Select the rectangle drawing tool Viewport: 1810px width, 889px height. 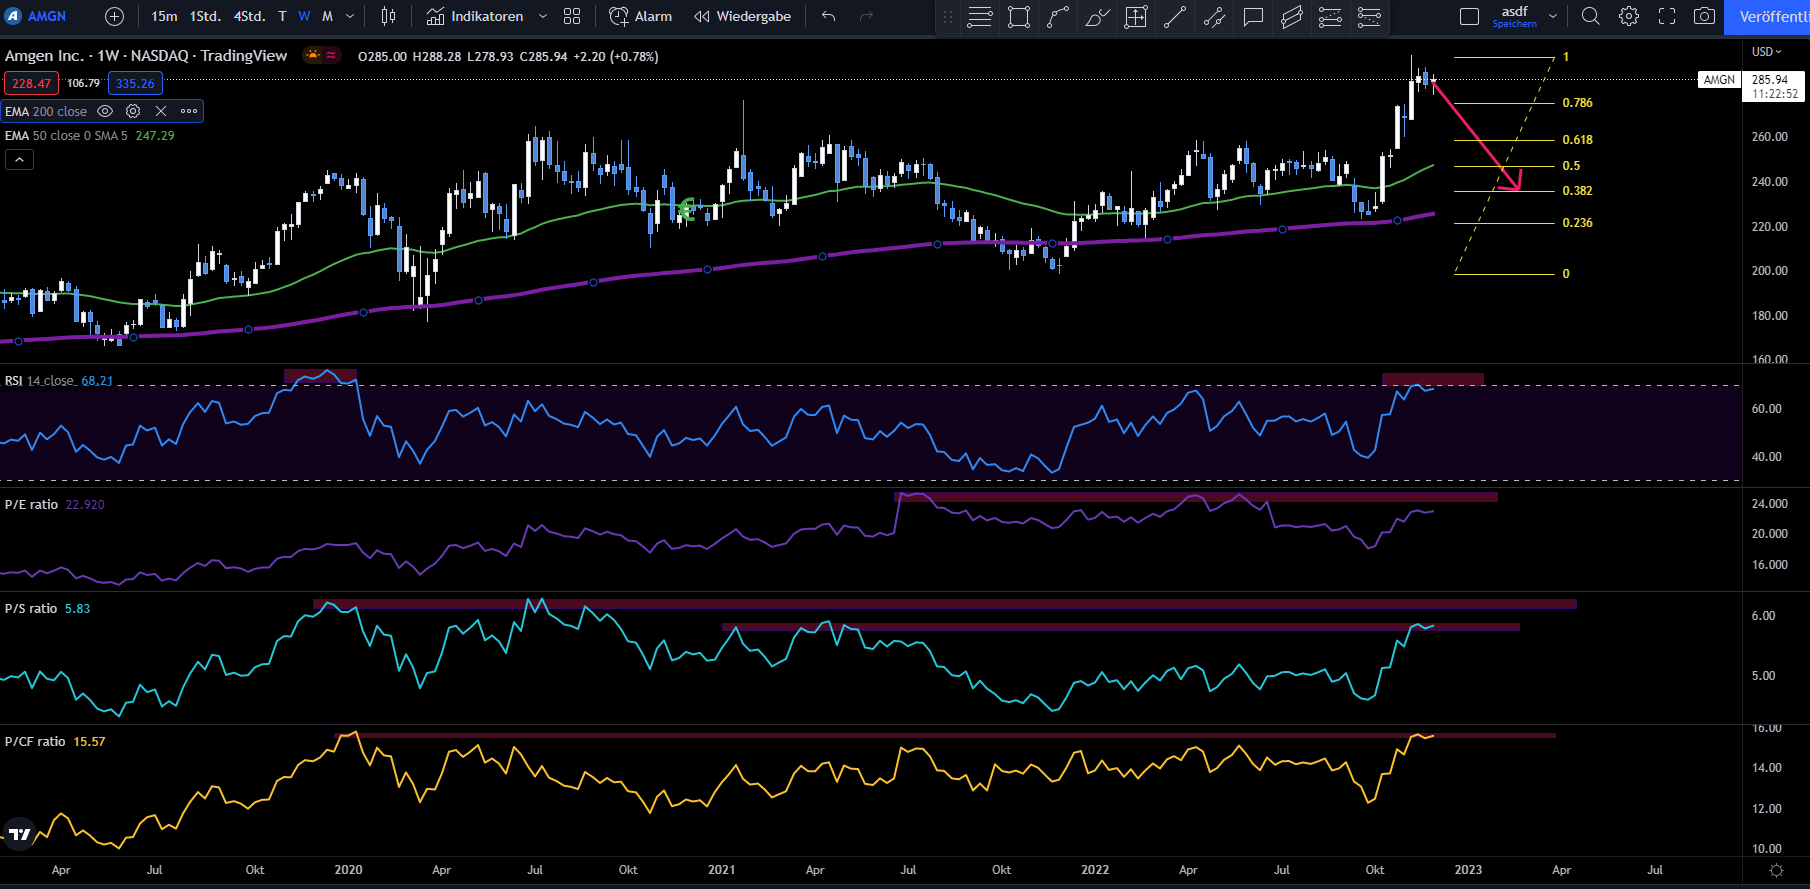1018,16
